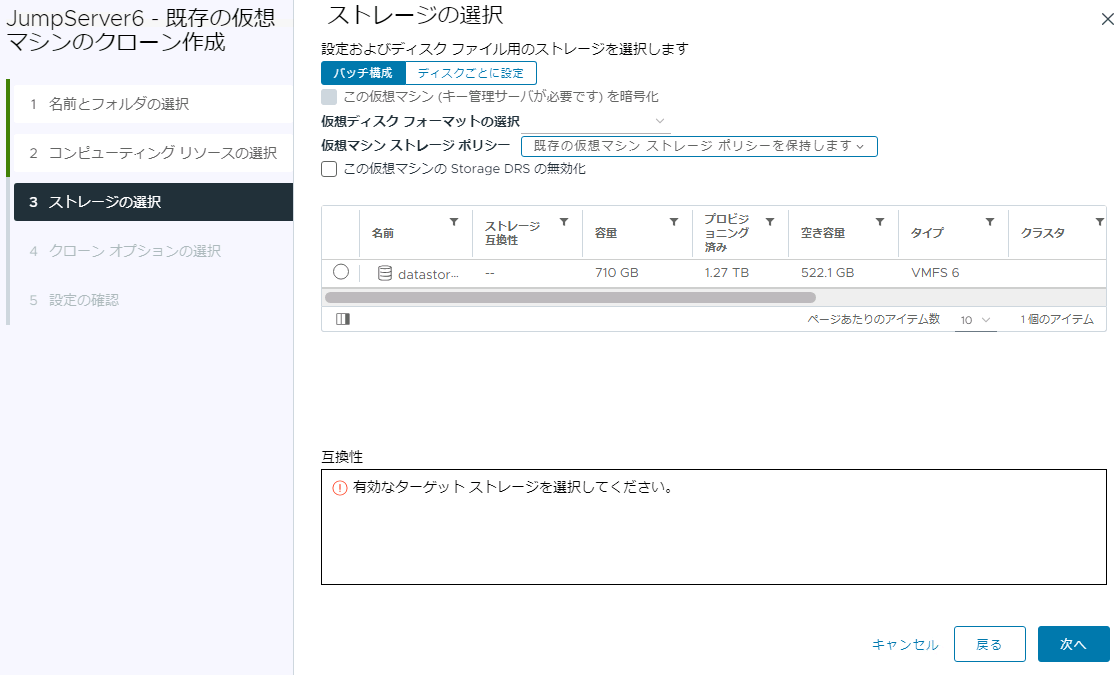The width and height of the screenshot is (1119, 675).
Task: Click the タイプ column header
Action: click(927, 233)
